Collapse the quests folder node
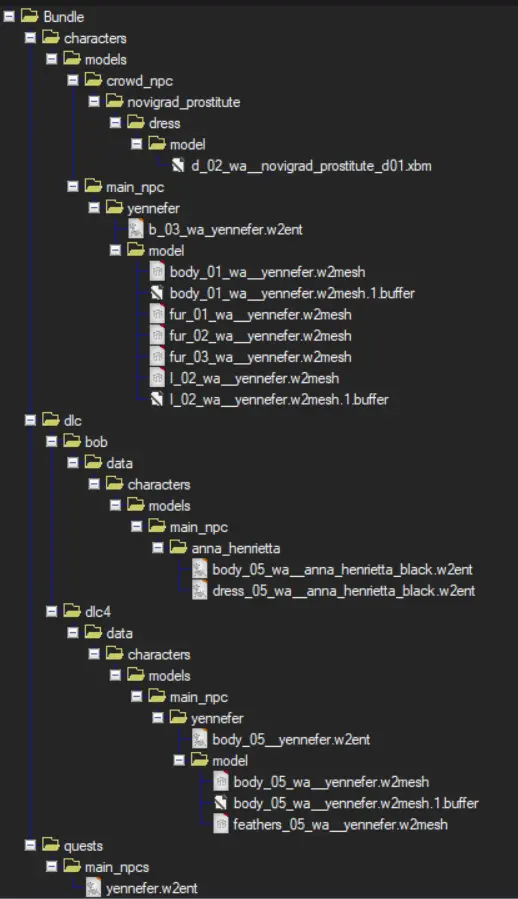 [x=30, y=846]
